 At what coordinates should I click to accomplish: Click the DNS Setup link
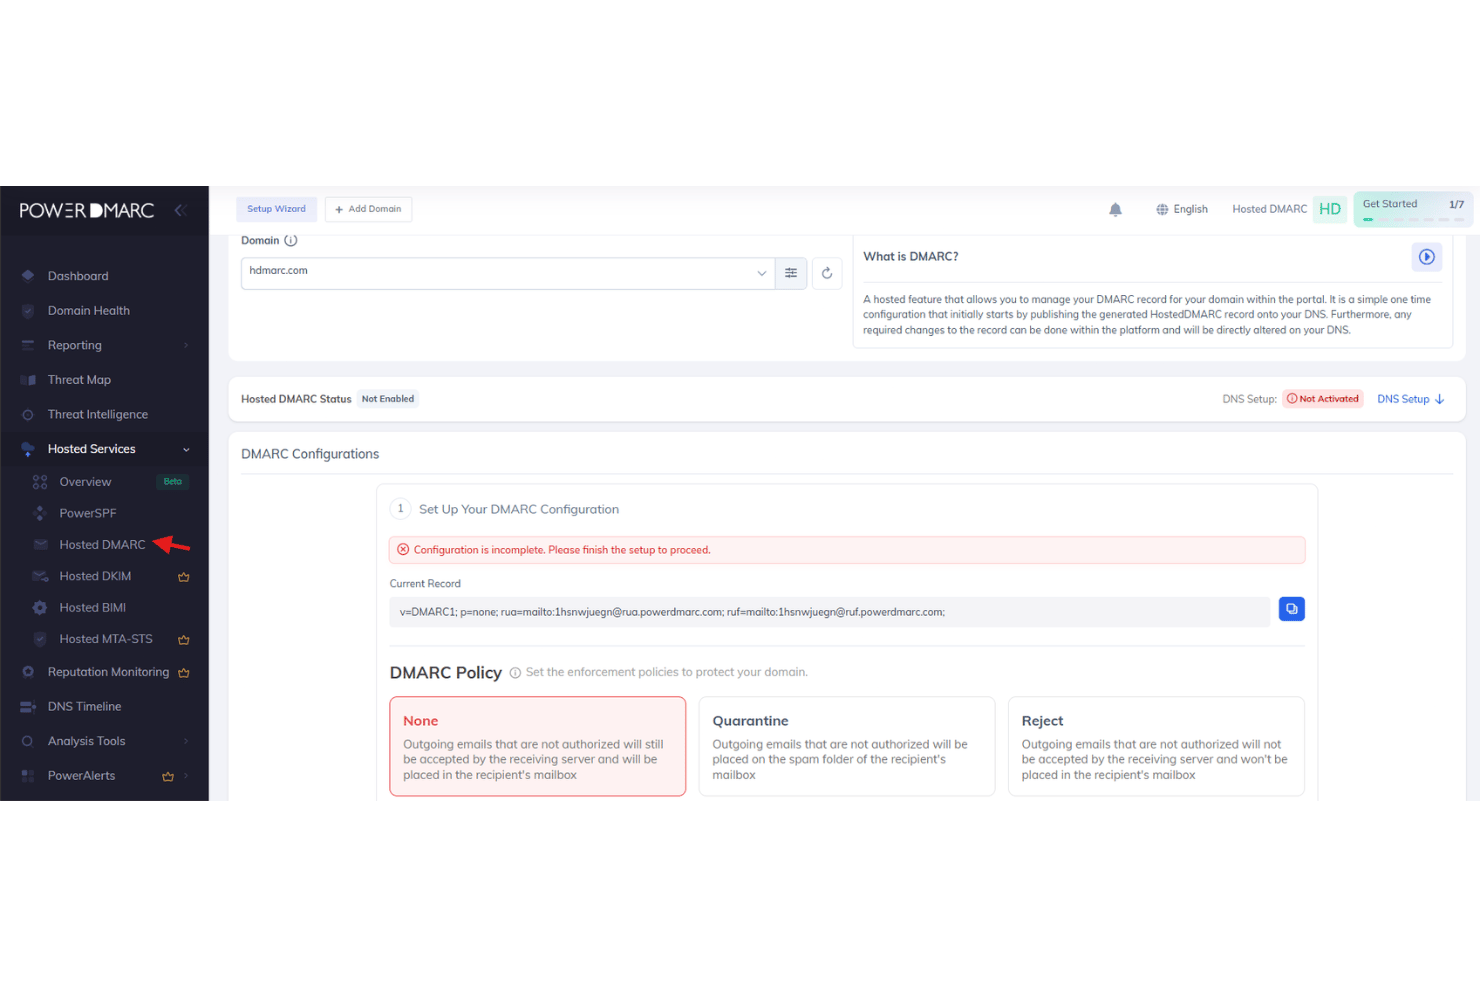pos(1410,399)
